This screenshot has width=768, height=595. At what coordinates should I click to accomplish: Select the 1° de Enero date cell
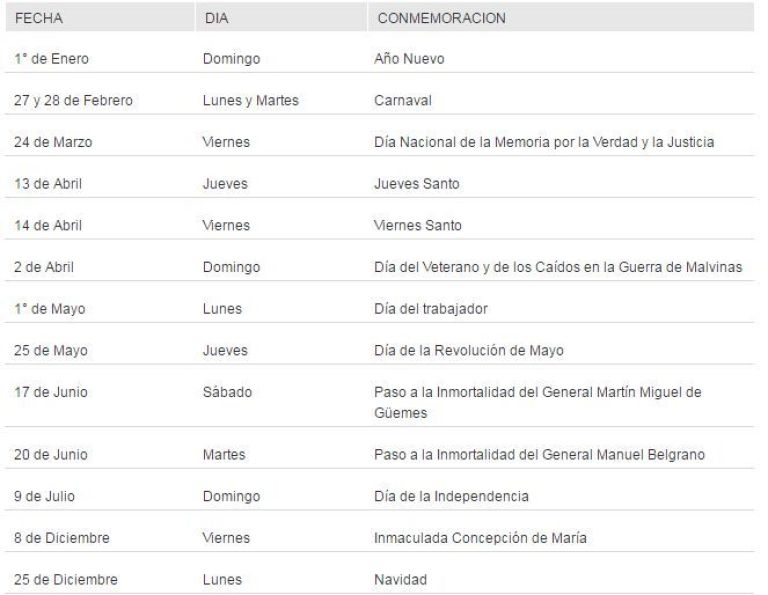point(51,59)
